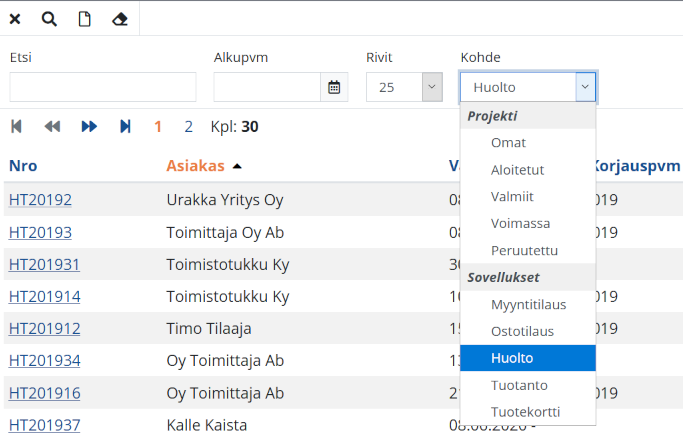Click the Etsi search input field

[x=102, y=87]
